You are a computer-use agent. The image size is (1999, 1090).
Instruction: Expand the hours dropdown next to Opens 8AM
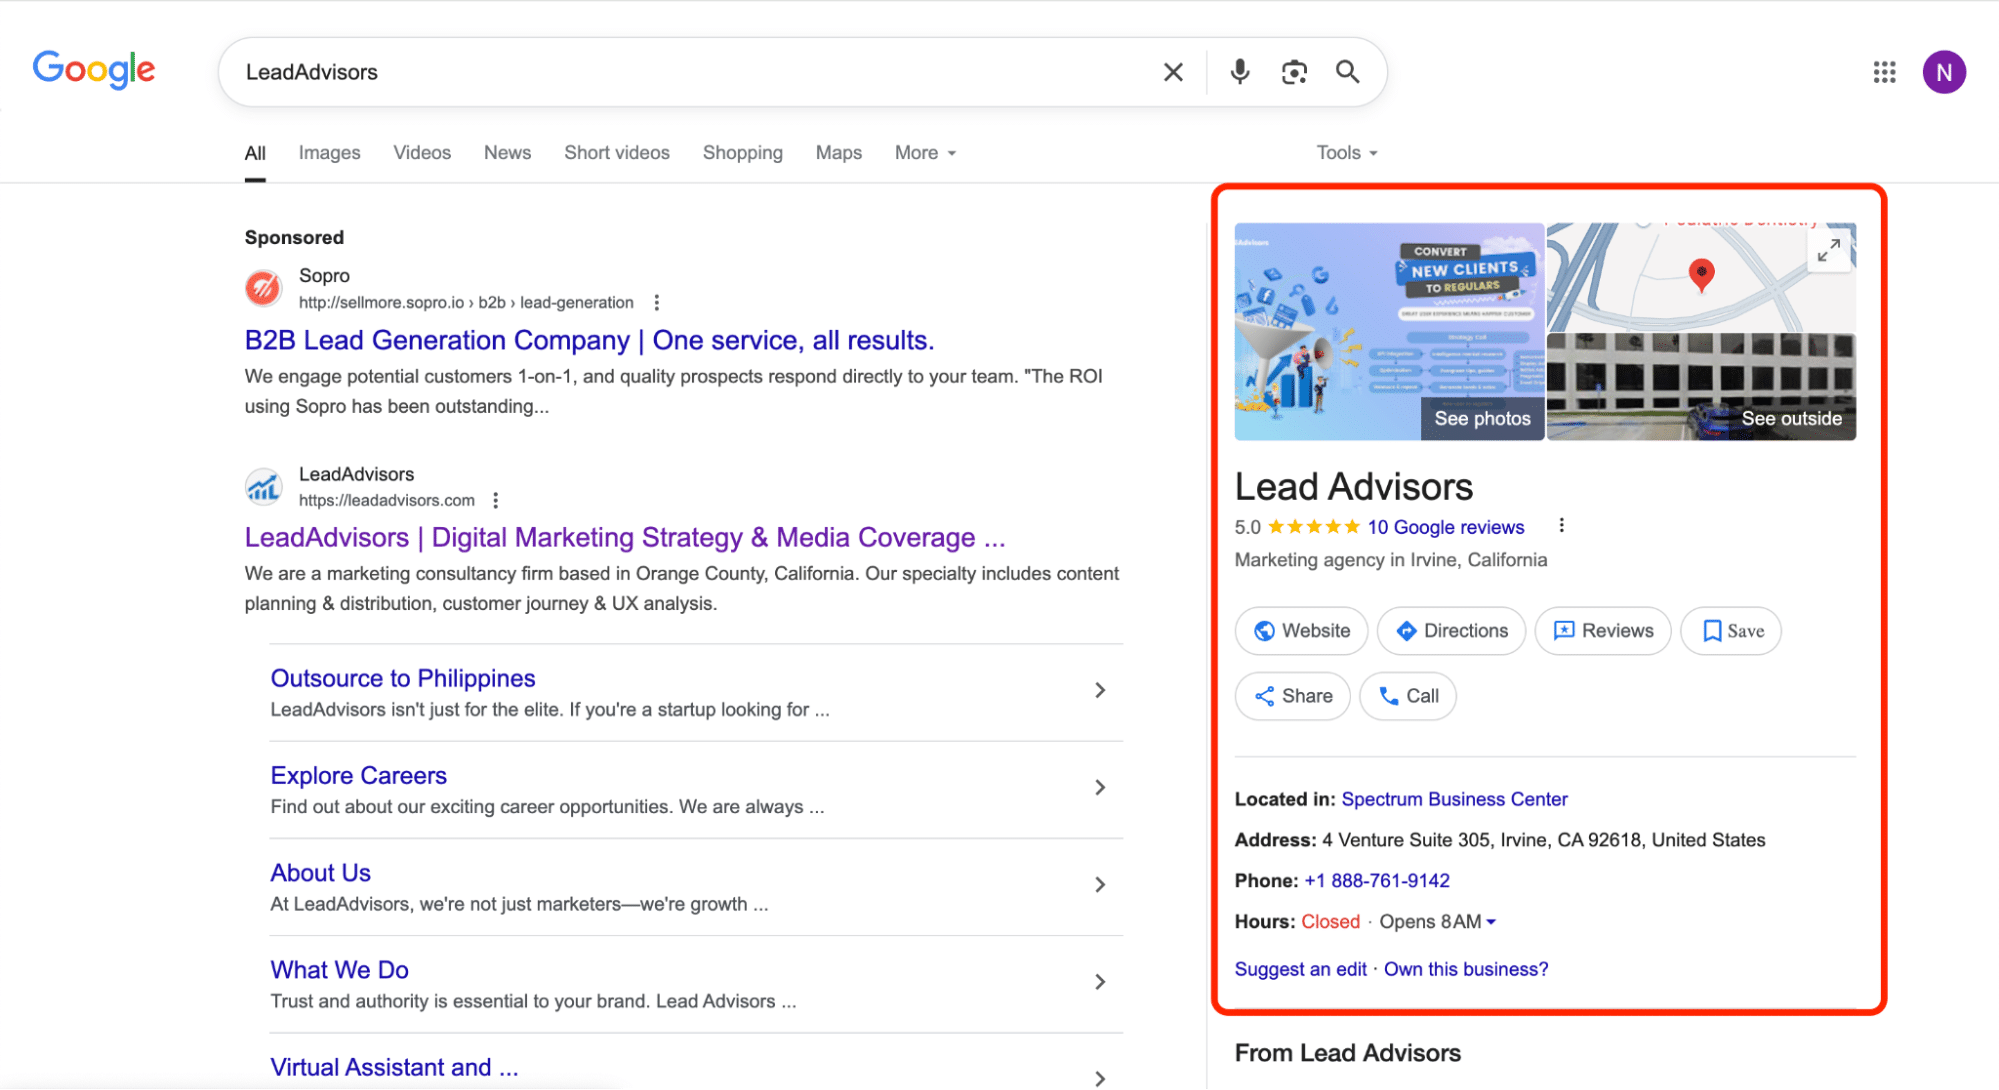click(1491, 922)
